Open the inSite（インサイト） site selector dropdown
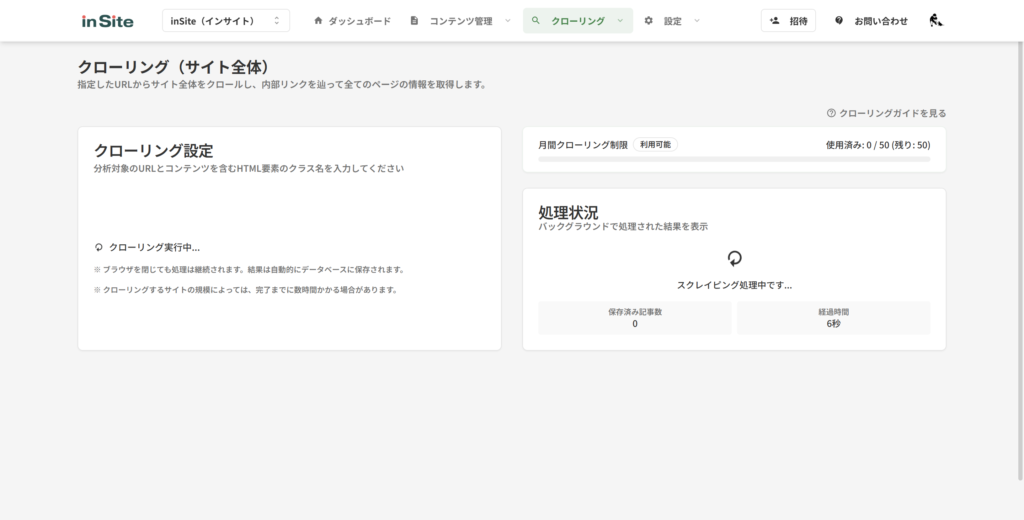Viewport: 1024px width, 520px height. pyautogui.click(x=226, y=21)
